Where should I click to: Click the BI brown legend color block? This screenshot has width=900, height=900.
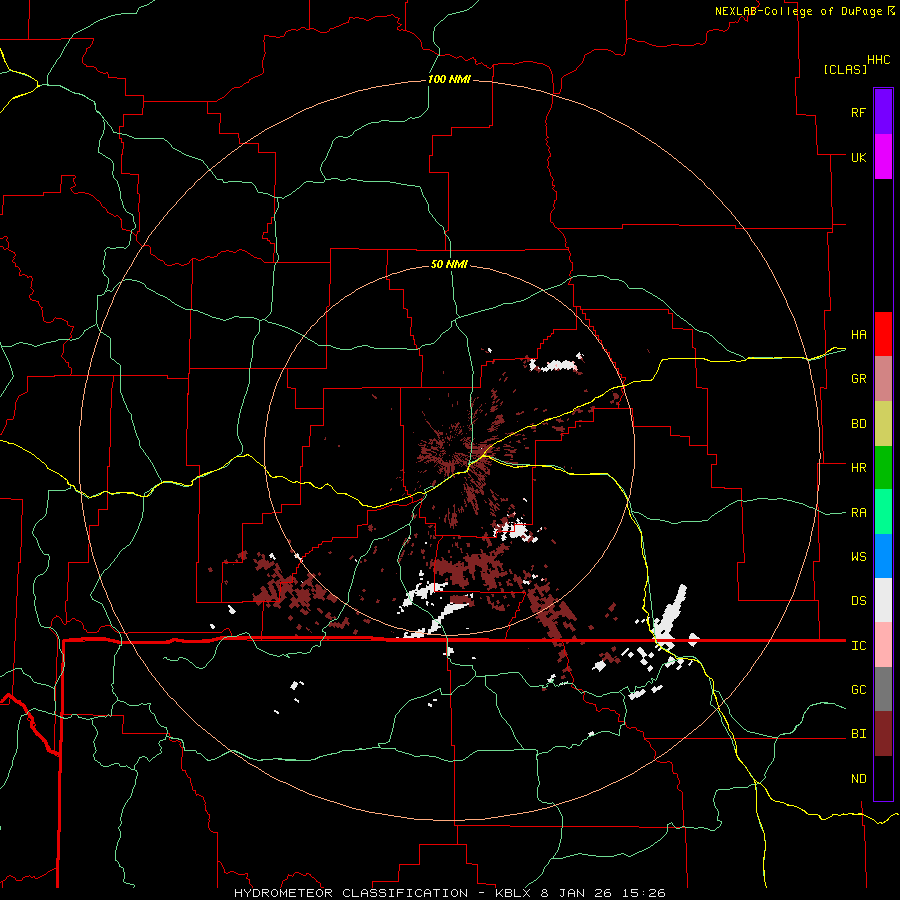(883, 734)
